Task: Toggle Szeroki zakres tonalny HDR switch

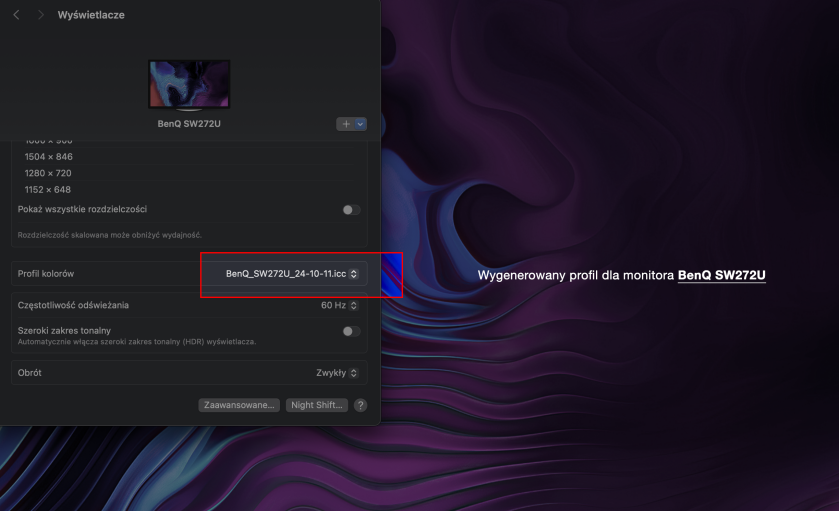Action: click(x=351, y=331)
